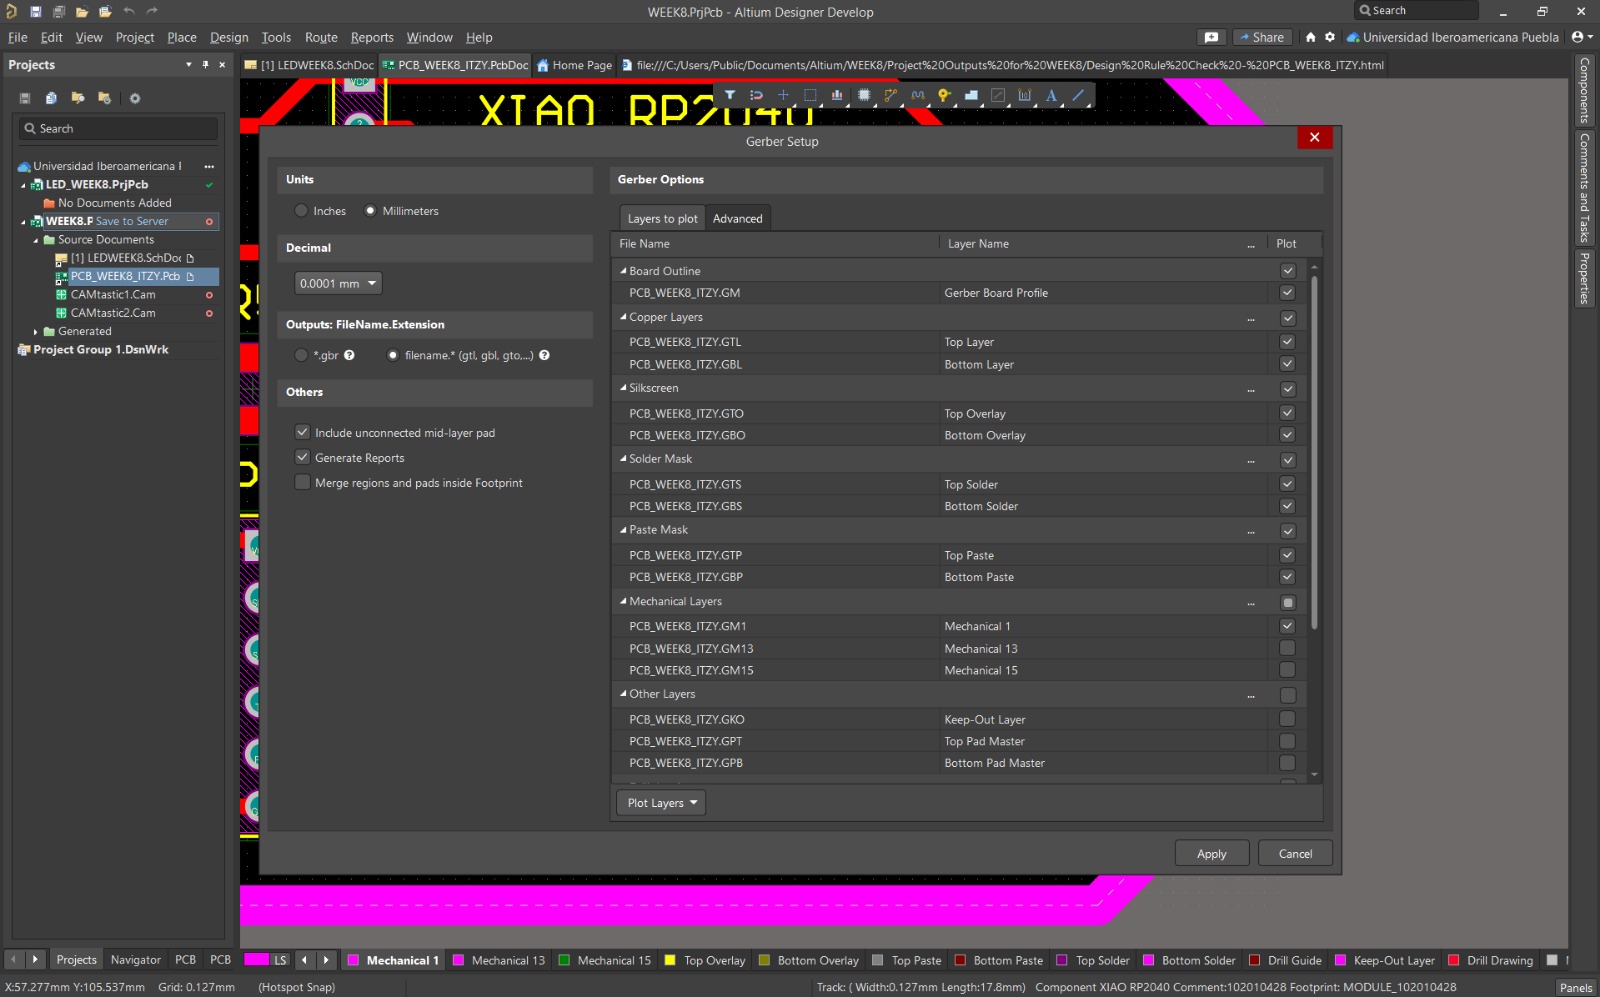Enable plot for Keep-Out Layer
This screenshot has width=1600, height=997.
(1287, 719)
